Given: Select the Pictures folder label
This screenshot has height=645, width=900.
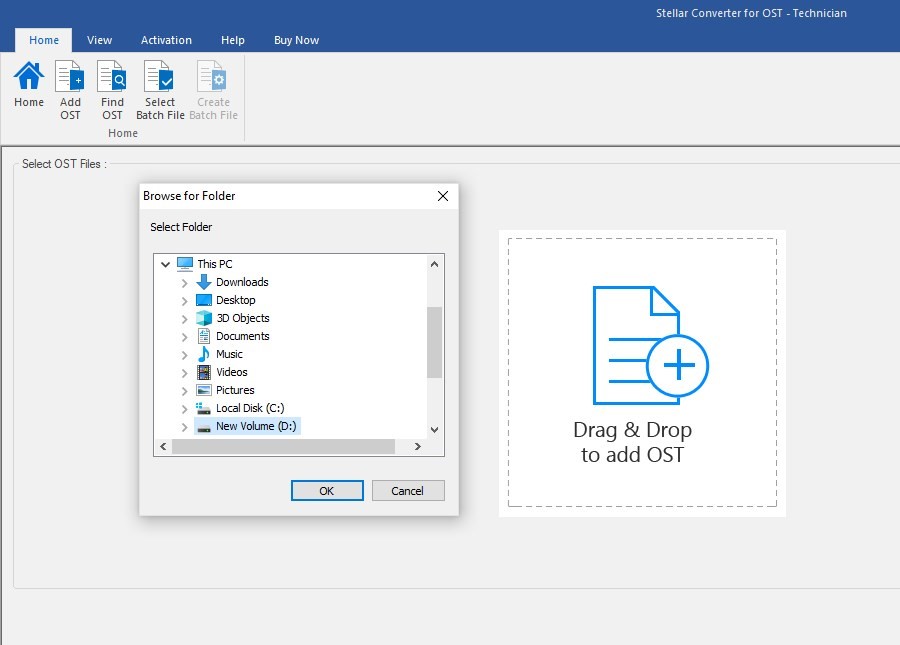Looking at the screenshot, I should tap(235, 390).
